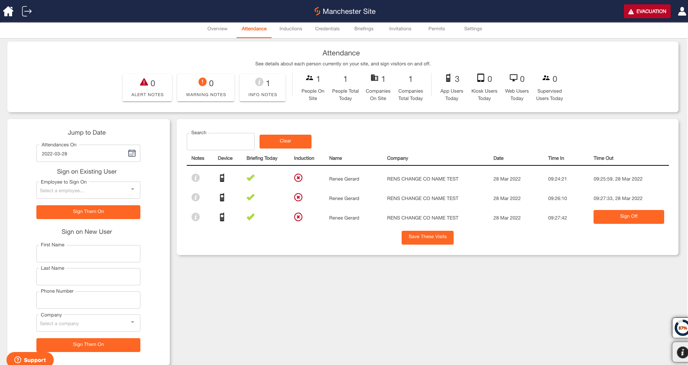
Task: Click the Attendances On date field
Action: (88, 153)
